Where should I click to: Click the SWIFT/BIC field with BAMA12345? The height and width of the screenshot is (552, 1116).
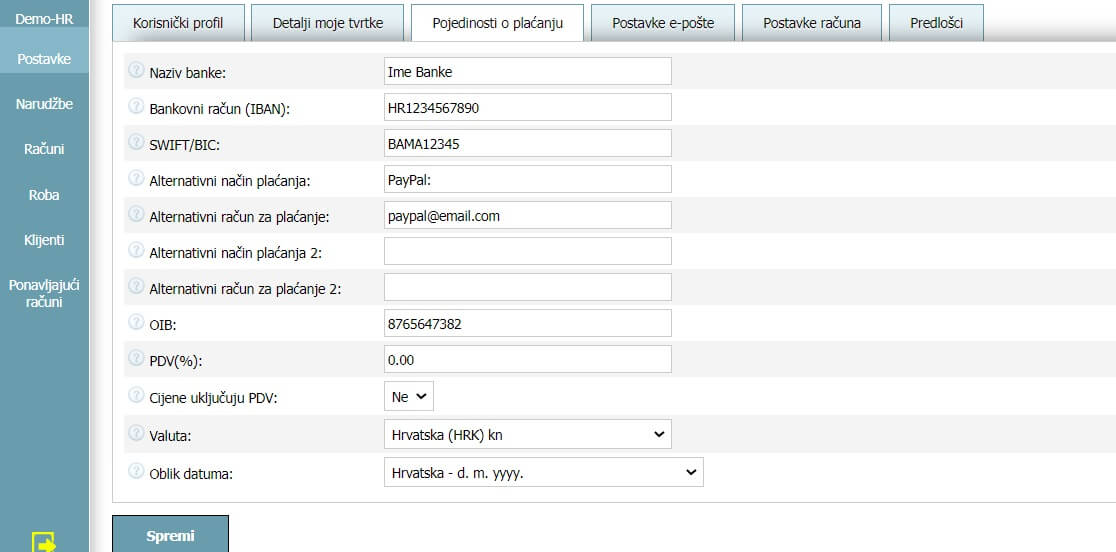tap(527, 143)
